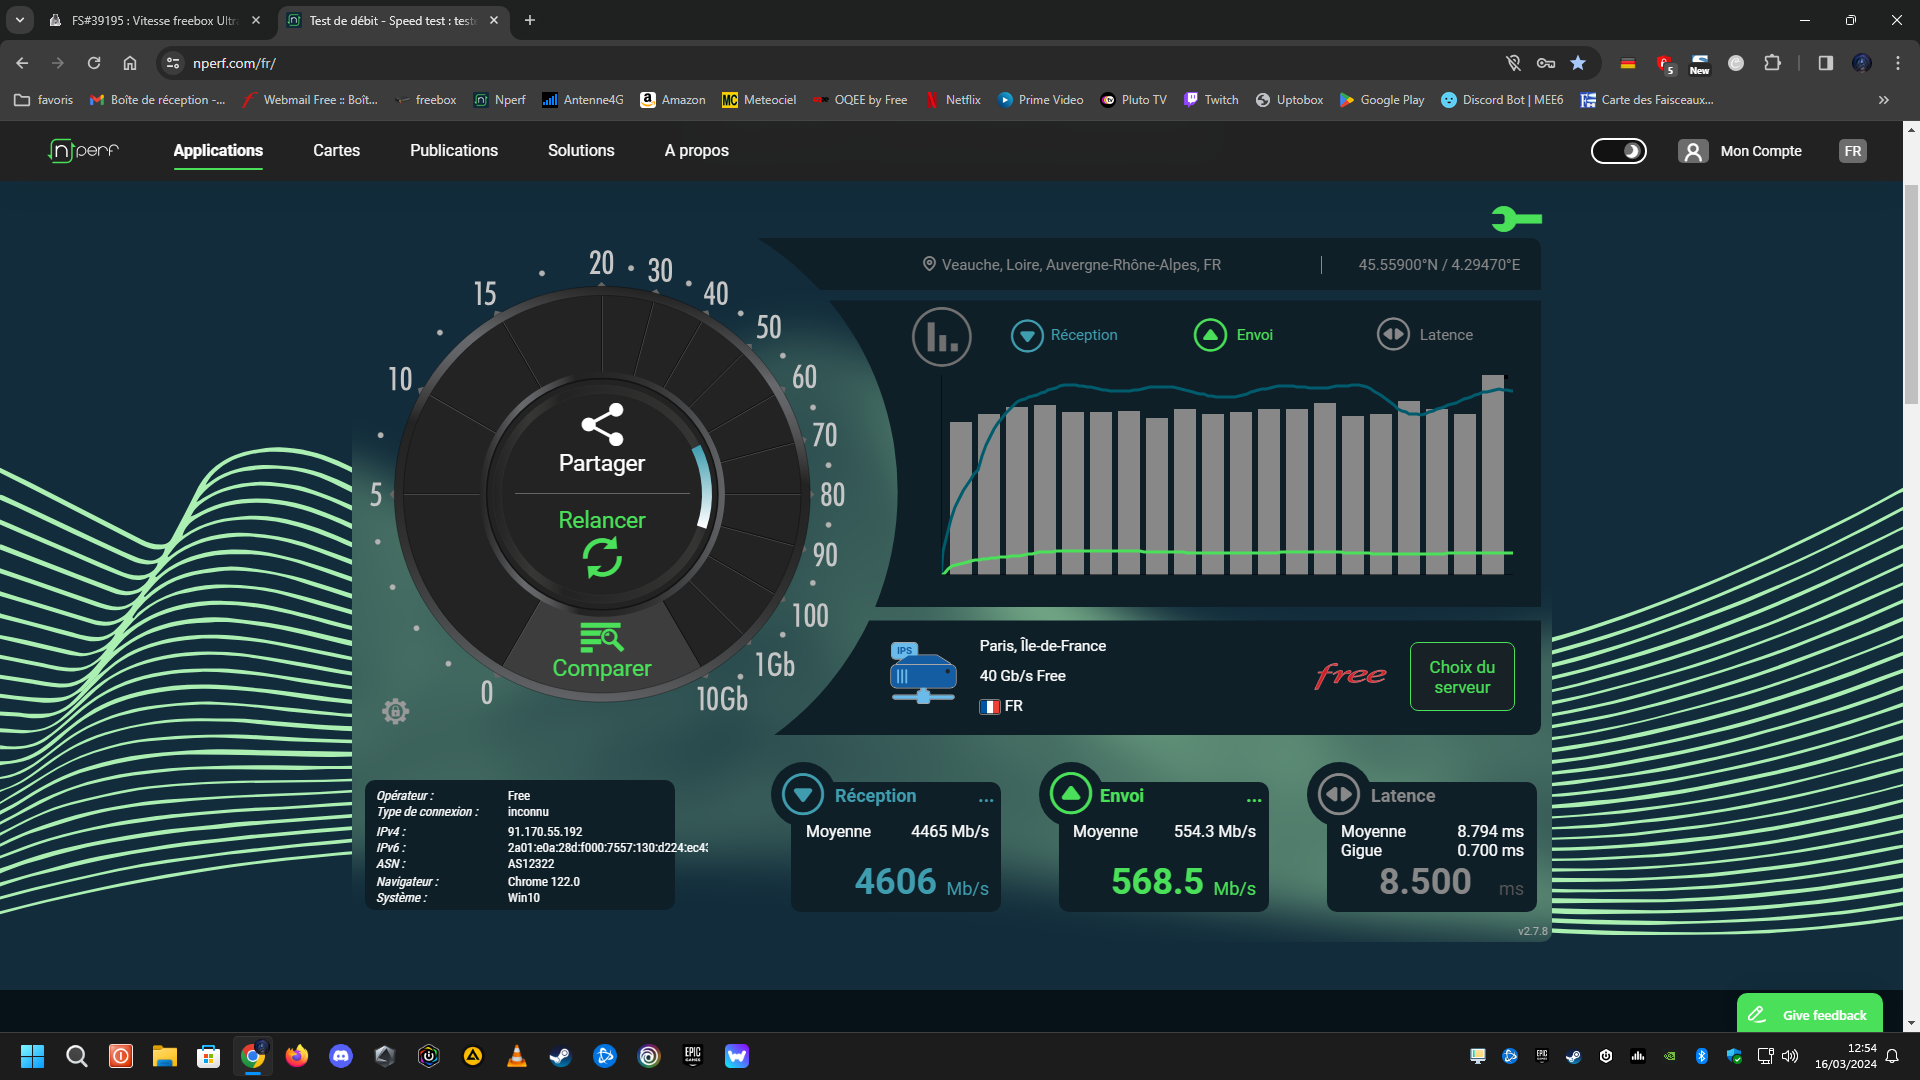Click the nPerf logo
The height and width of the screenshot is (1080, 1920).
(84, 151)
